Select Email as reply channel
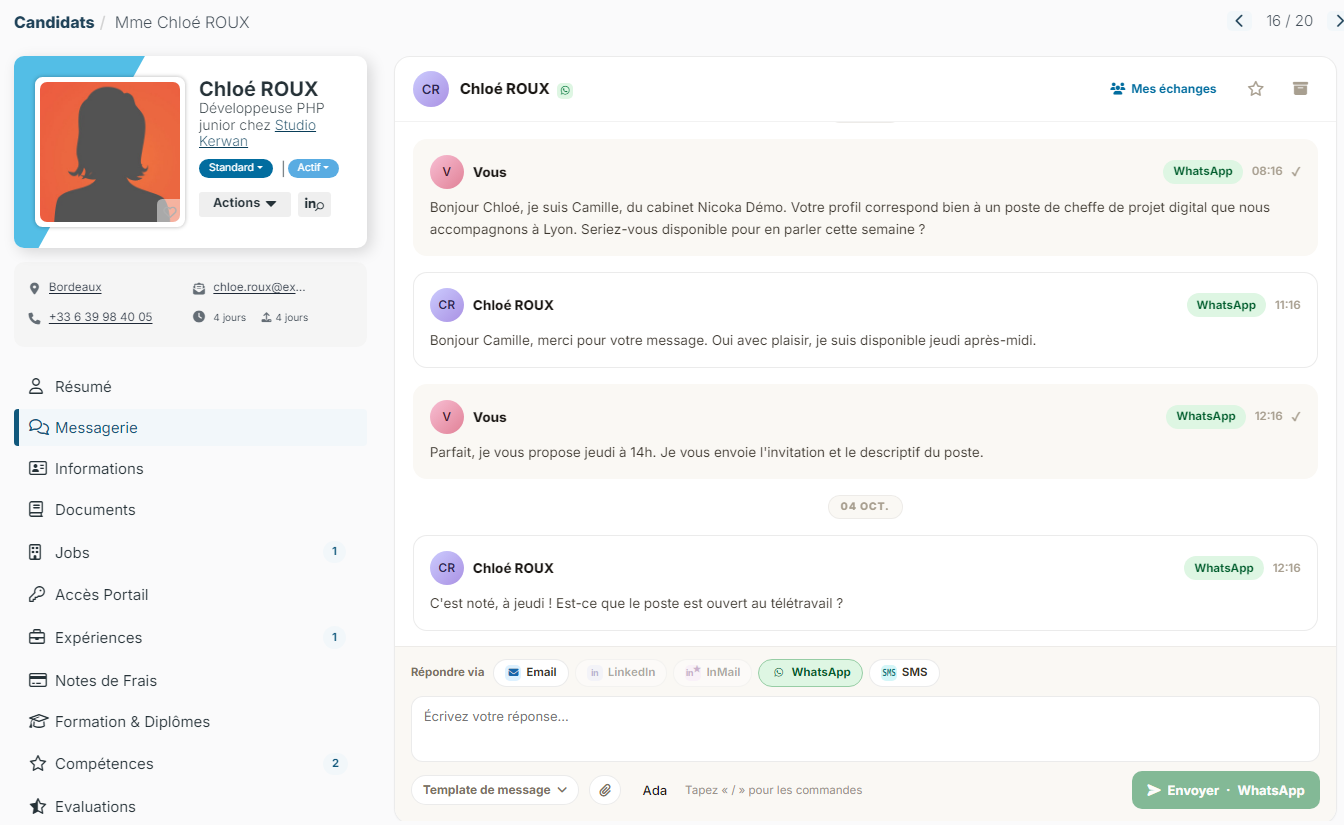 [531, 673]
